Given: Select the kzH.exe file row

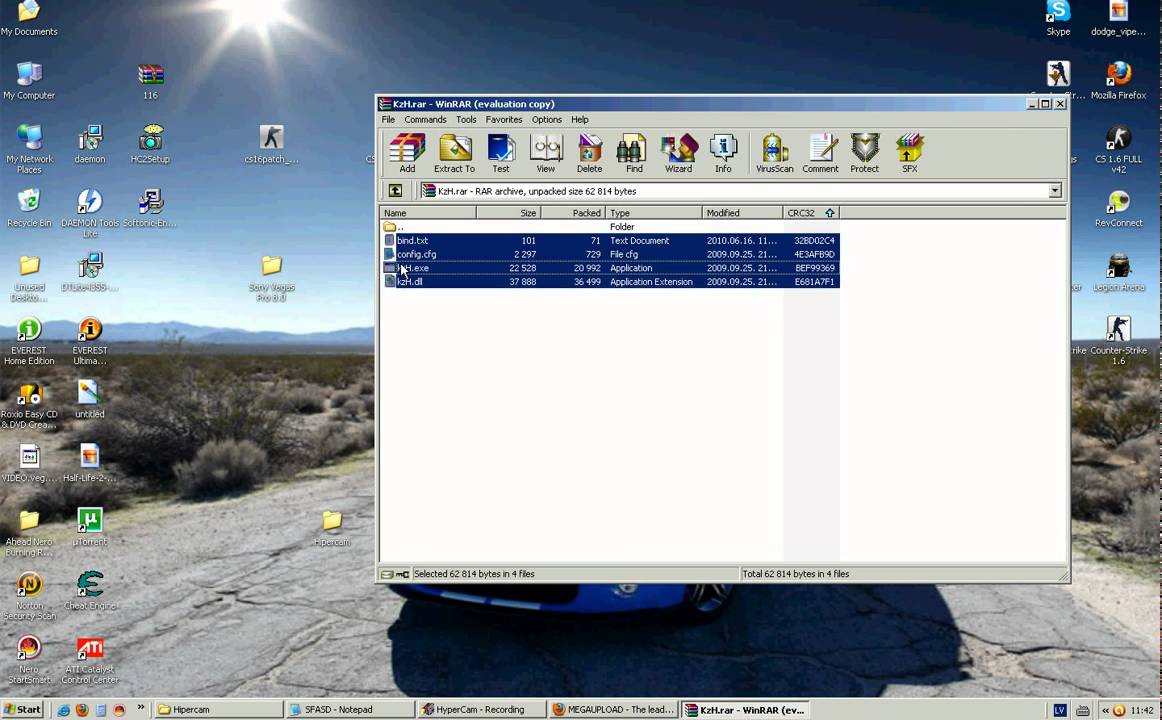Looking at the screenshot, I should (611, 268).
